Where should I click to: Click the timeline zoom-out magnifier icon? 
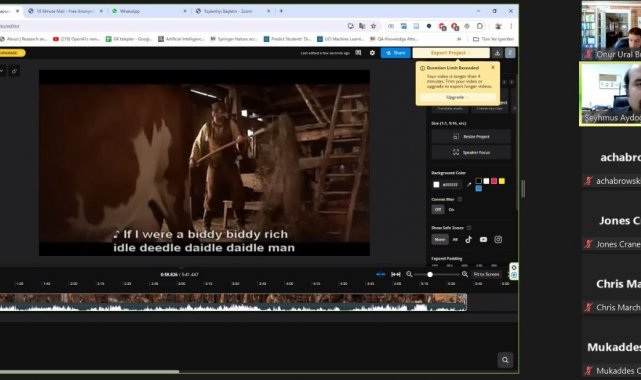coord(409,274)
